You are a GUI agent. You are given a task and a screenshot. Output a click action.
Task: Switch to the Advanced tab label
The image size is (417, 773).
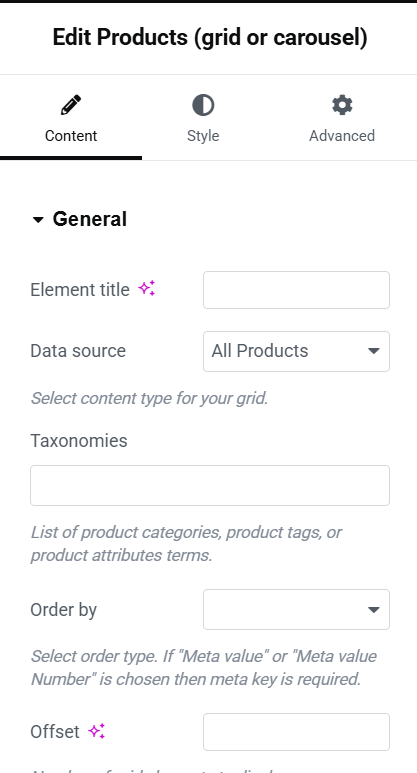point(342,136)
